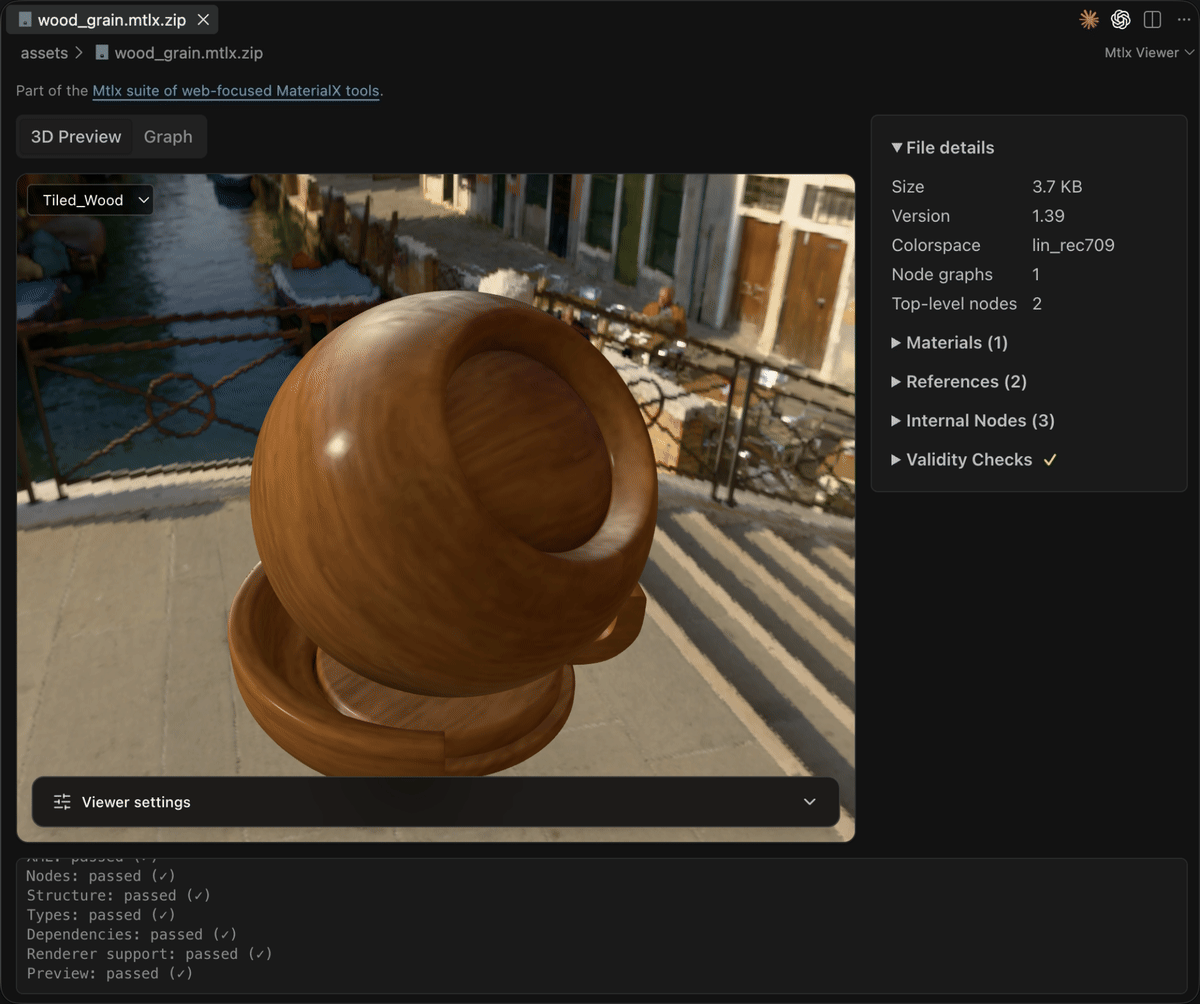Click the Top-level nodes row label
This screenshot has width=1200, height=1004.
coord(954,303)
